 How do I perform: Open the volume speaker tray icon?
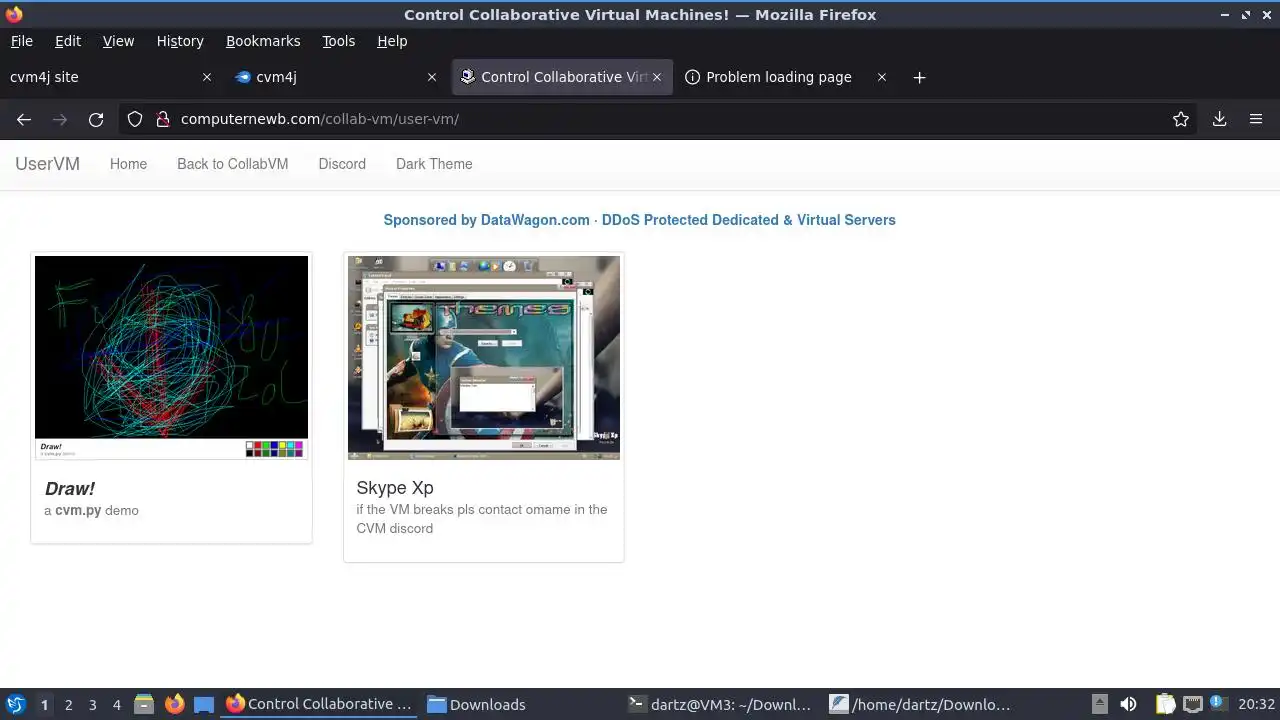point(1128,704)
